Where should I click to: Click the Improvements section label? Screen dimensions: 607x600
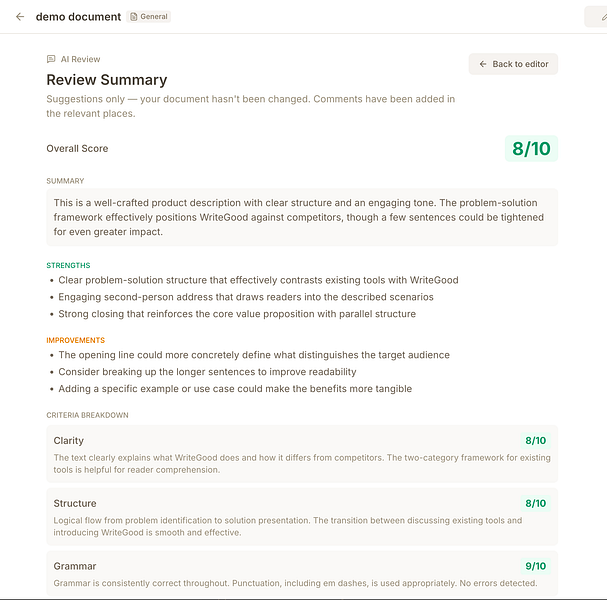(75, 341)
